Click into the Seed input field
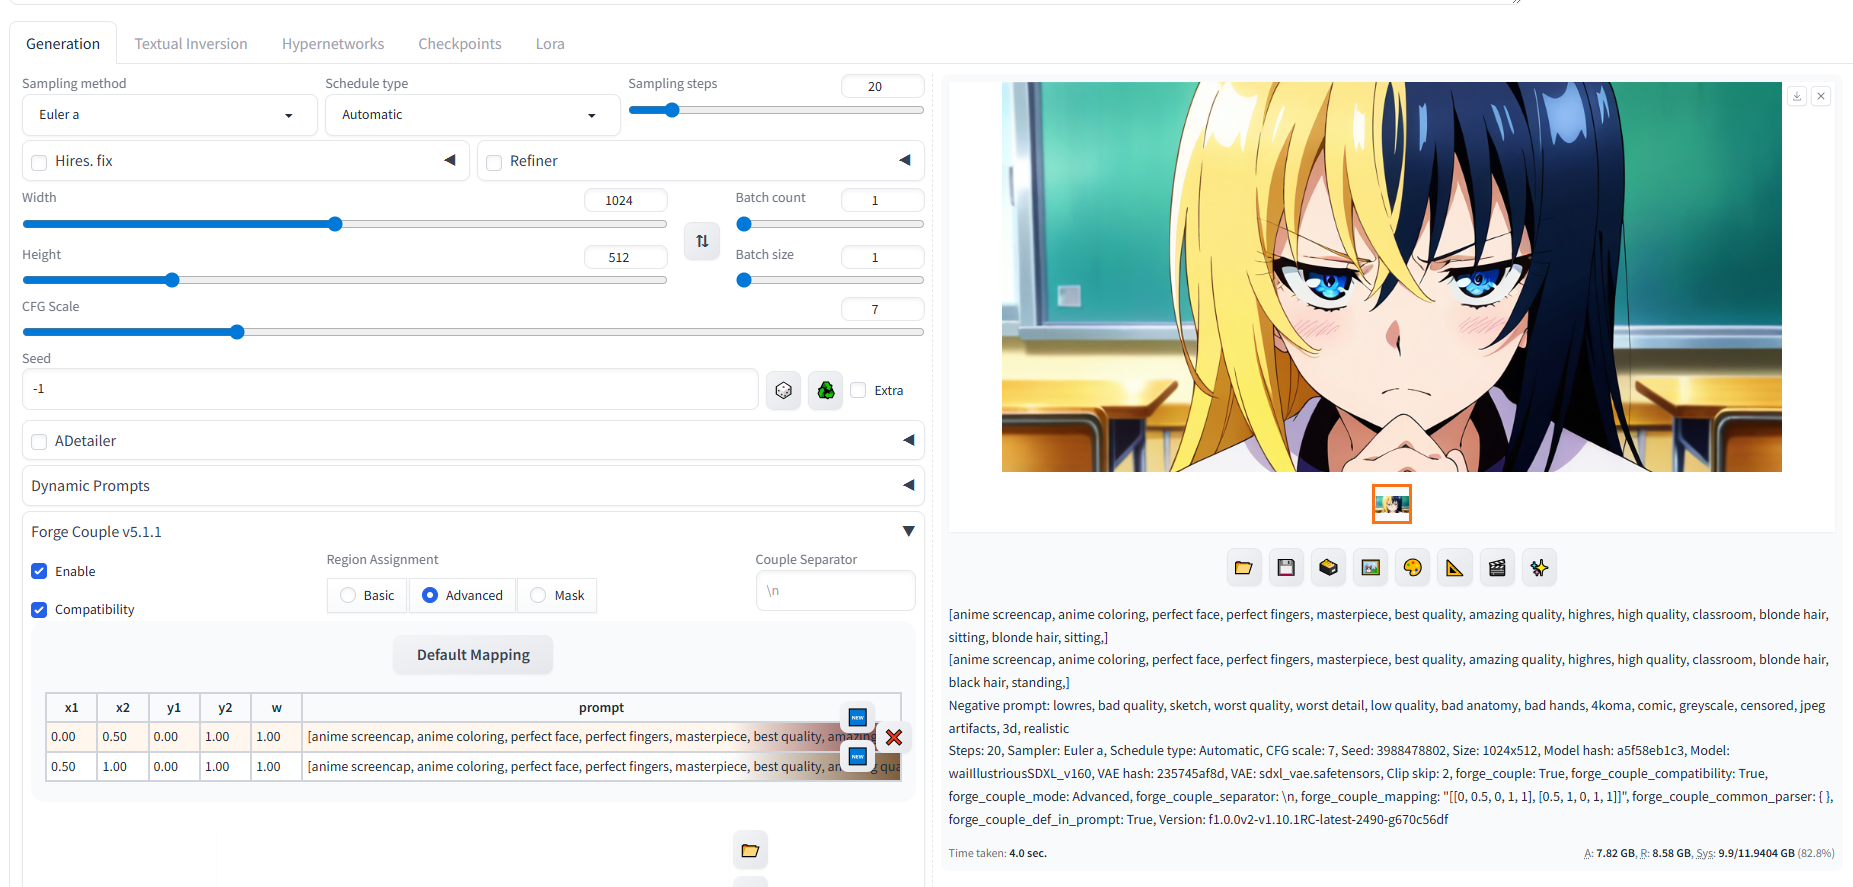 [390, 389]
